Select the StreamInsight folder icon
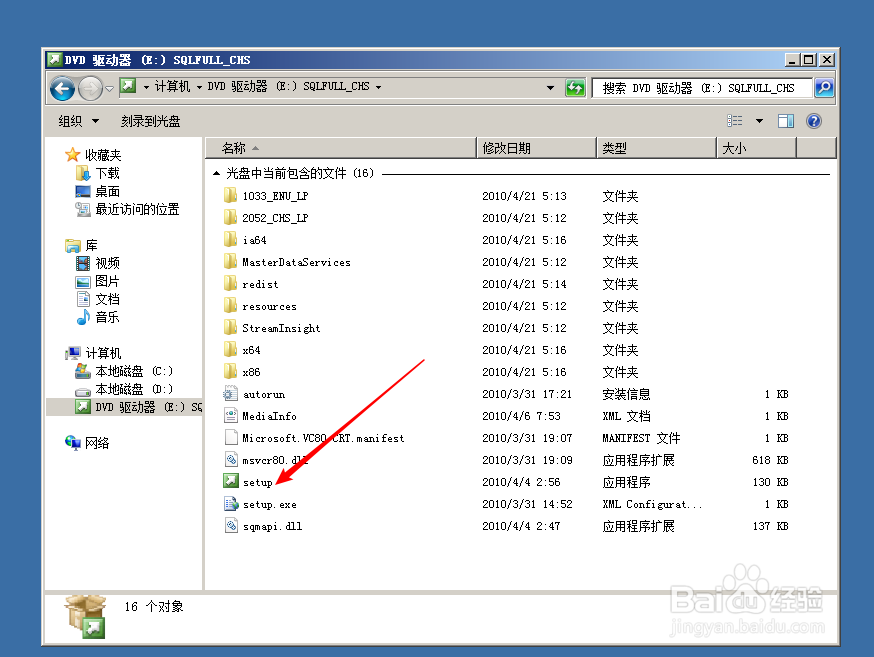This screenshot has width=874, height=657. [x=230, y=328]
